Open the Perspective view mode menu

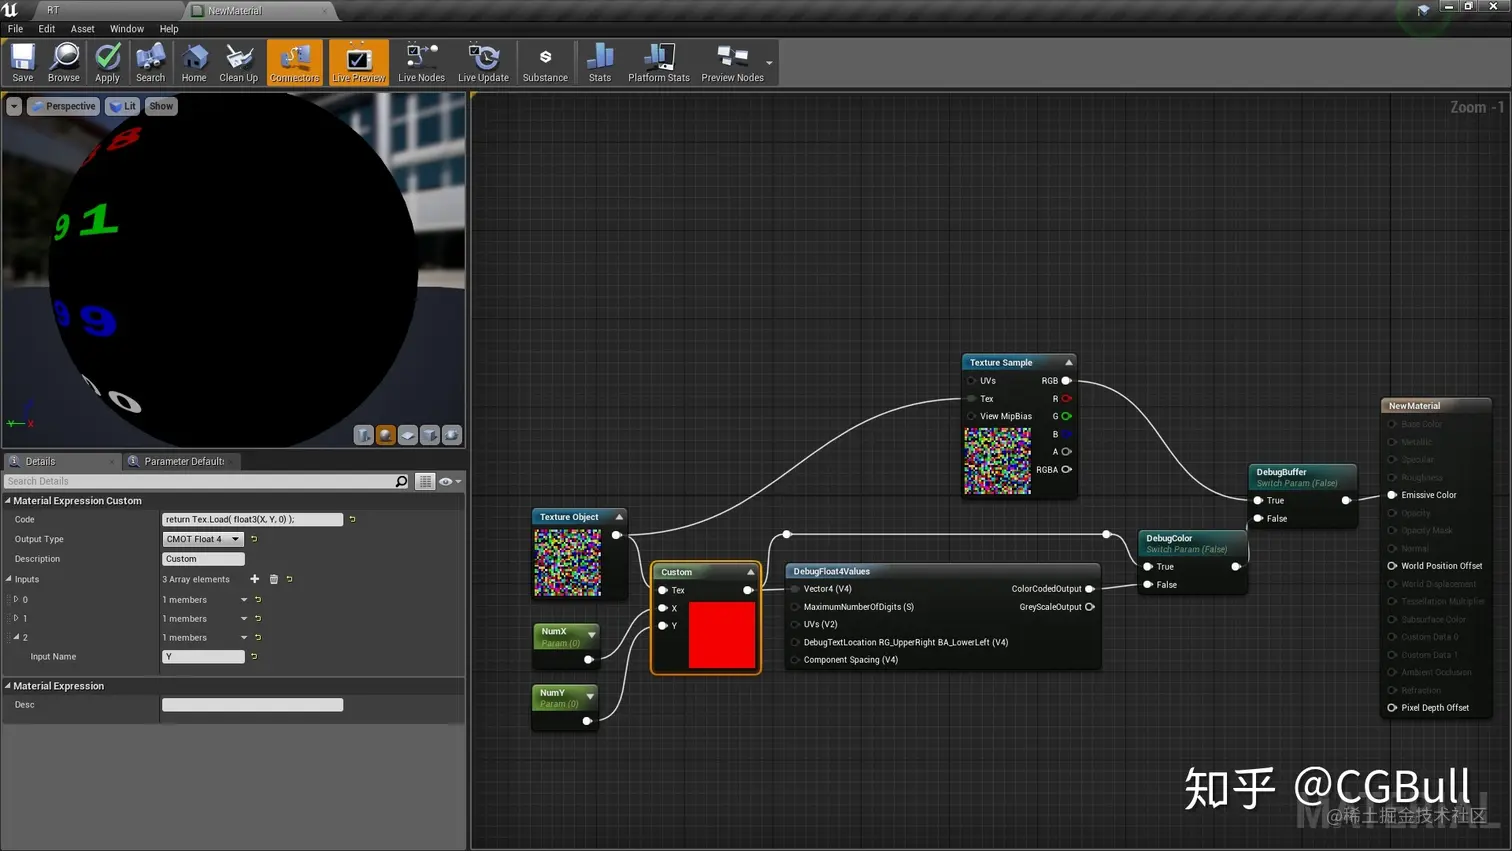pos(63,106)
